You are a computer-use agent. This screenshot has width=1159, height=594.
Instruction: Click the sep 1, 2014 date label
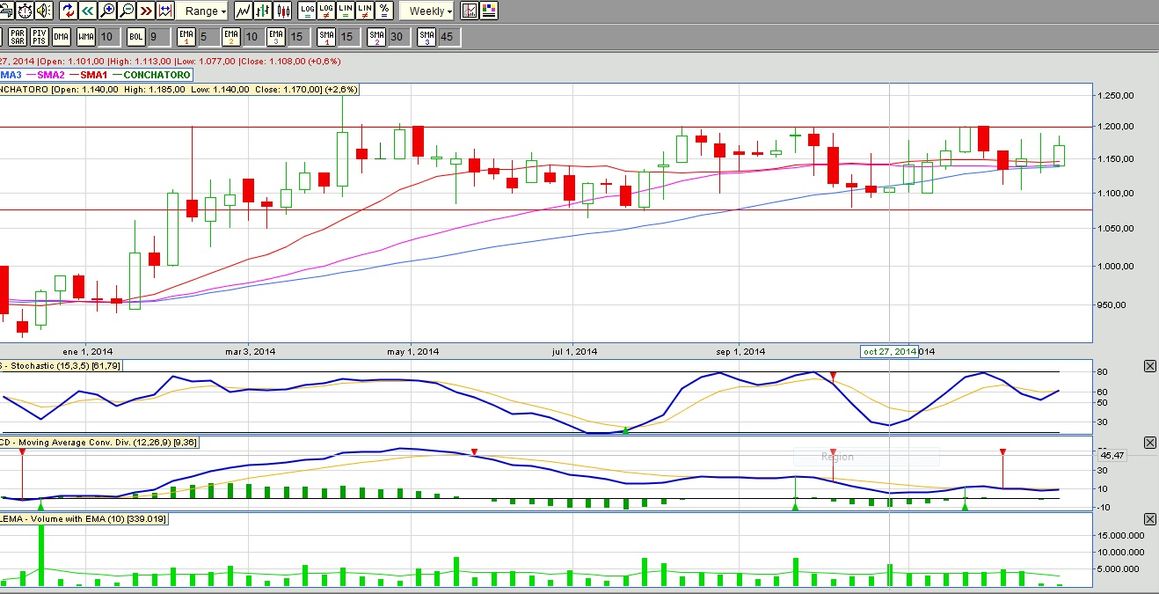tap(741, 352)
